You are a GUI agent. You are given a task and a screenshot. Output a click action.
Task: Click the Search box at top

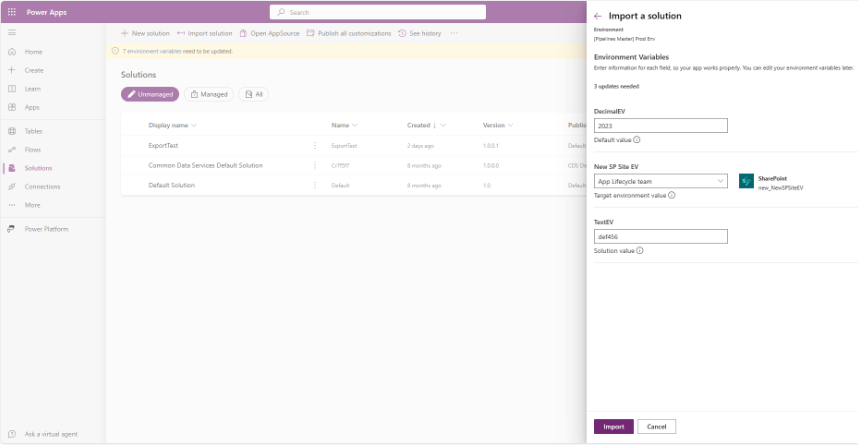(377, 12)
